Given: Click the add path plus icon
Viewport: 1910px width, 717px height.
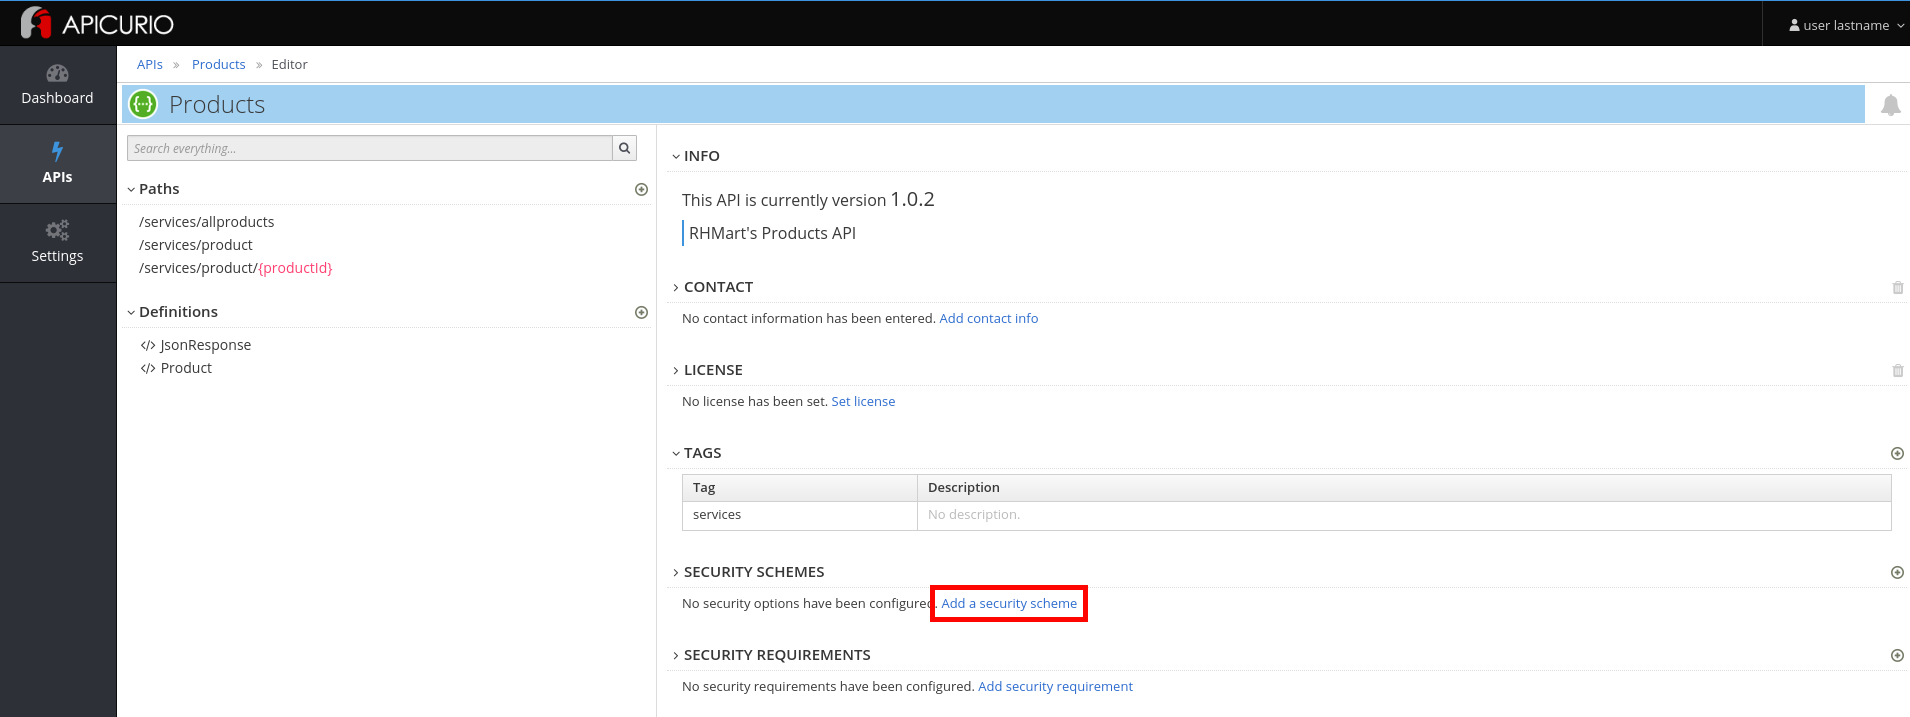Looking at the screenshot, I should coord(641,189).
